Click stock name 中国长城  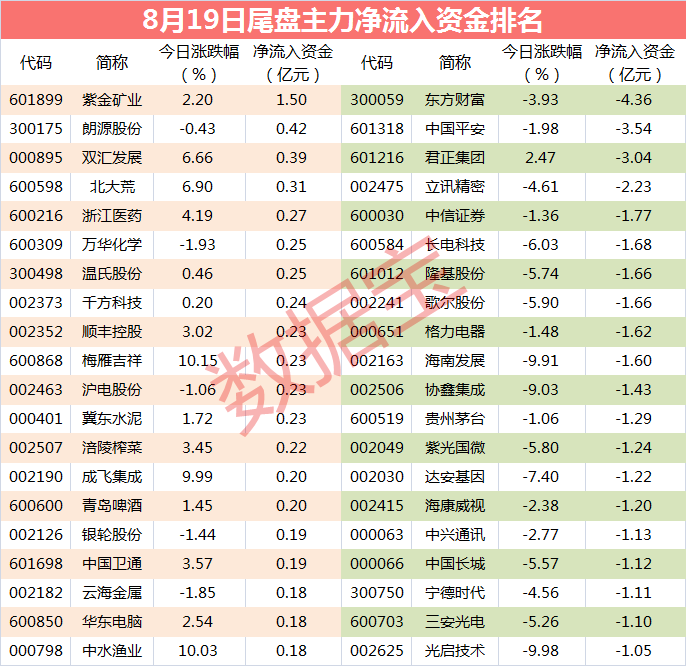455,564
